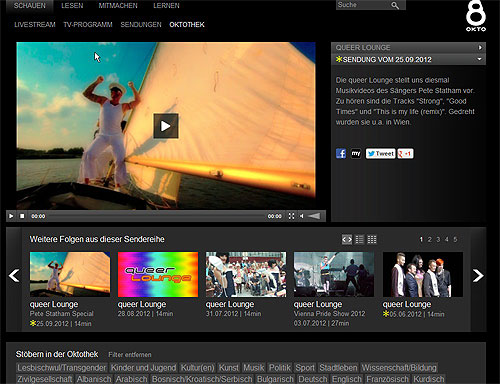Open the Sendungen tab
The height and width of the screenshot is (384, 500).
click(141, 25)
